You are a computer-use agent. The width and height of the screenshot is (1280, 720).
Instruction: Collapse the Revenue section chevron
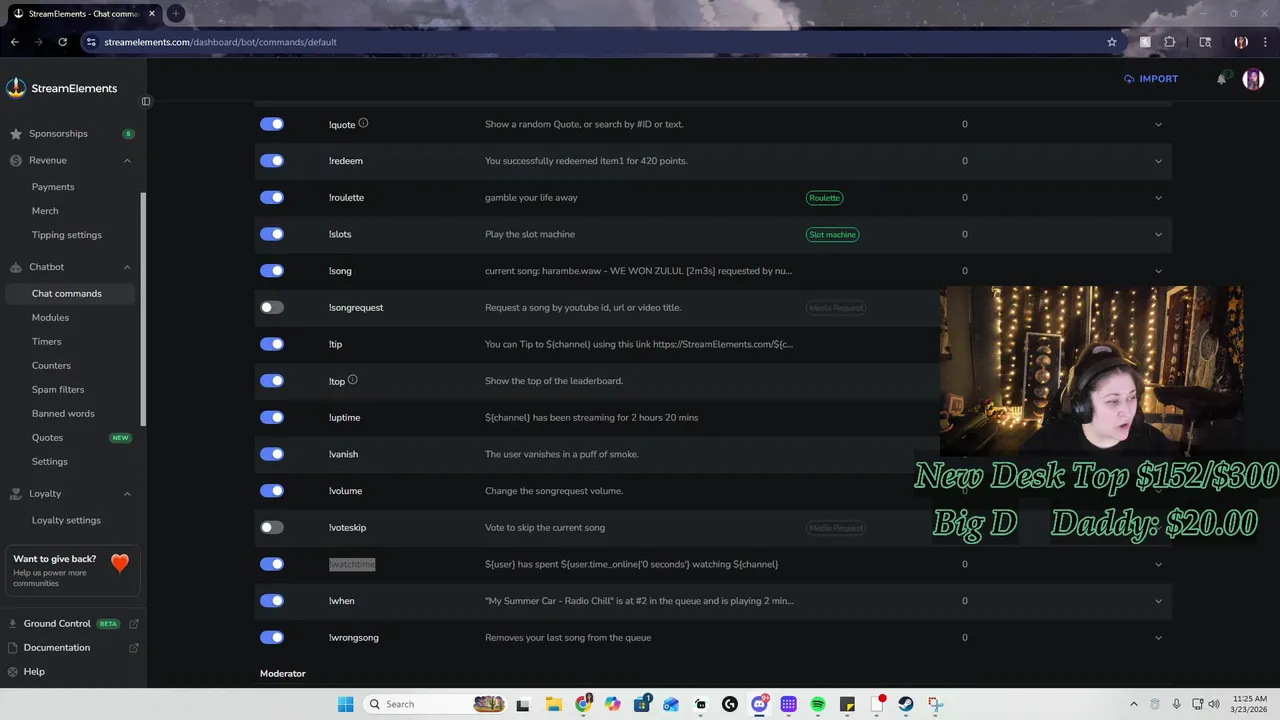pos(127,160)
